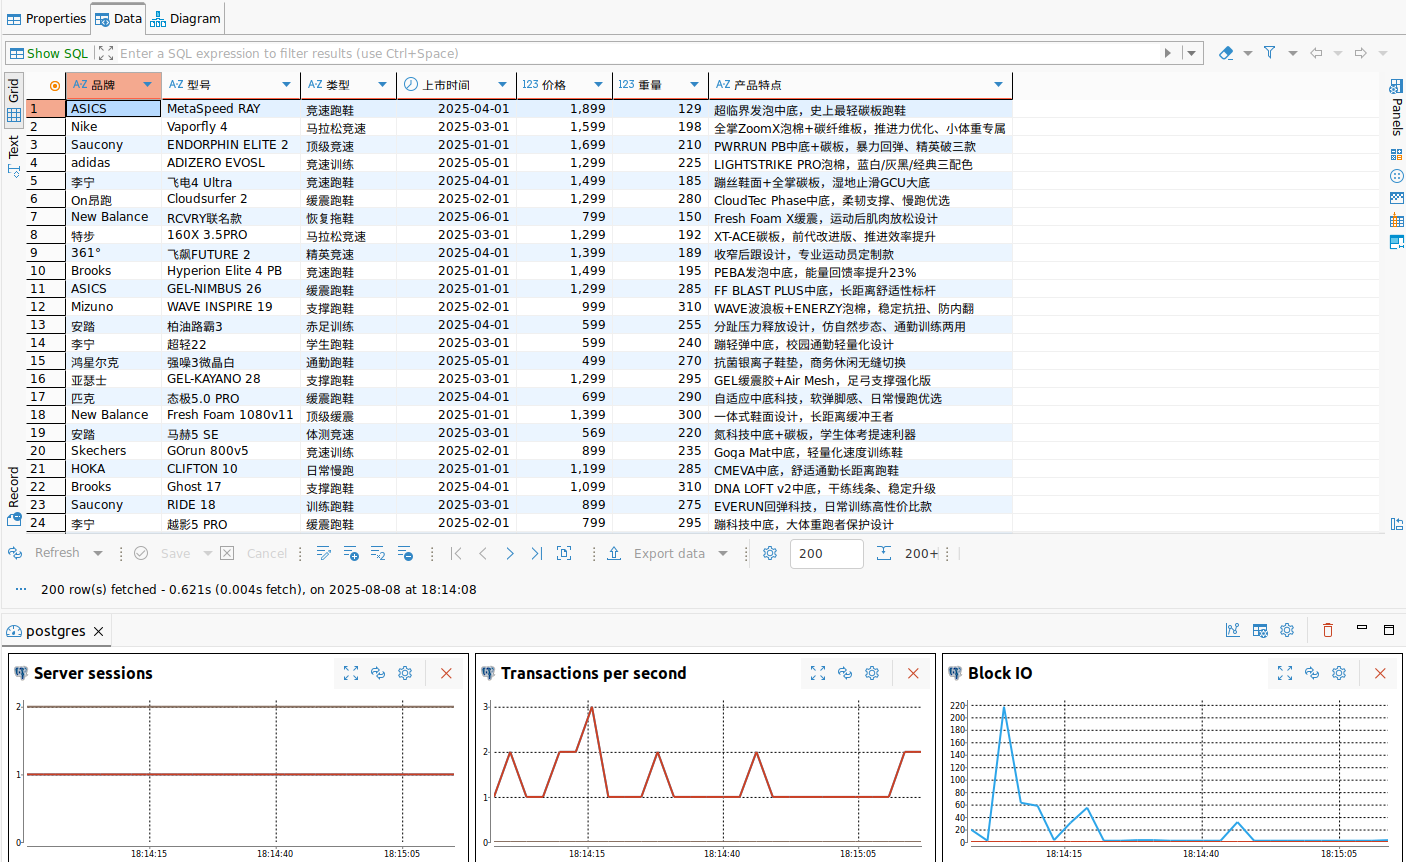The image size is (1406, 862).
Task: Click the dashboard toolbar settings gear
Action: [1287, 630]
